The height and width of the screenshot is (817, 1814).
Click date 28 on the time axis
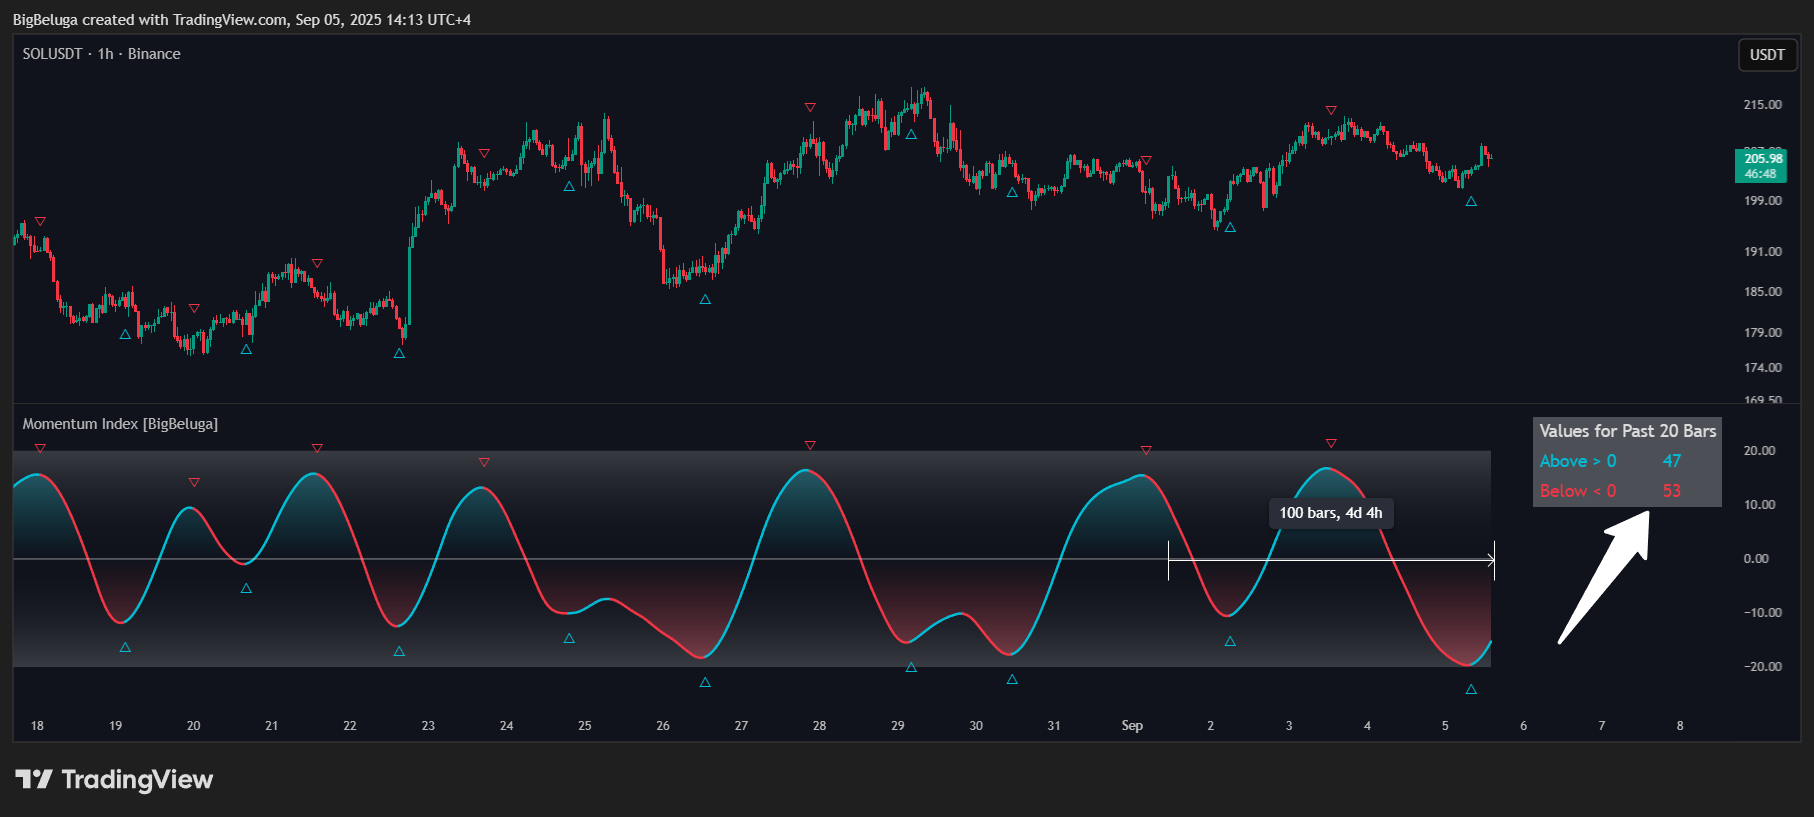(x=820, y=726)
